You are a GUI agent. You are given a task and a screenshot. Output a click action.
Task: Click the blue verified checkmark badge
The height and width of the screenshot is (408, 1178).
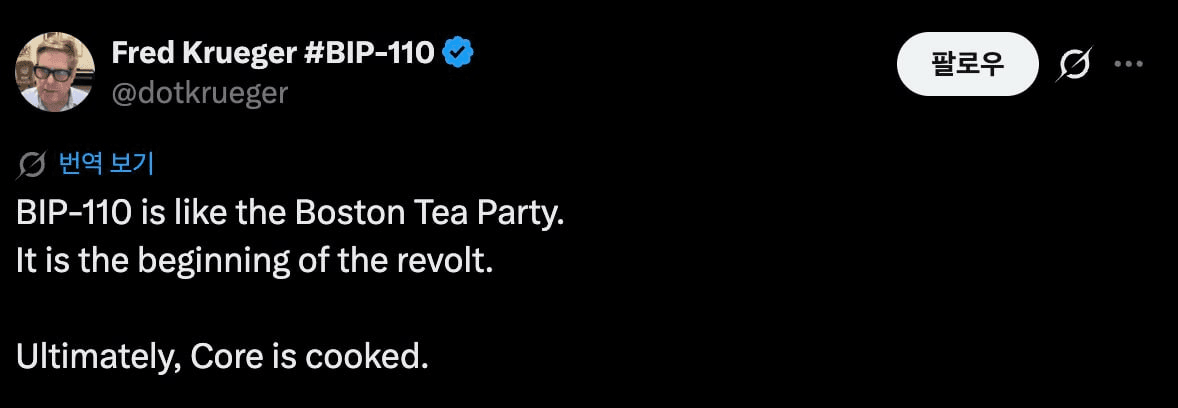458,53
